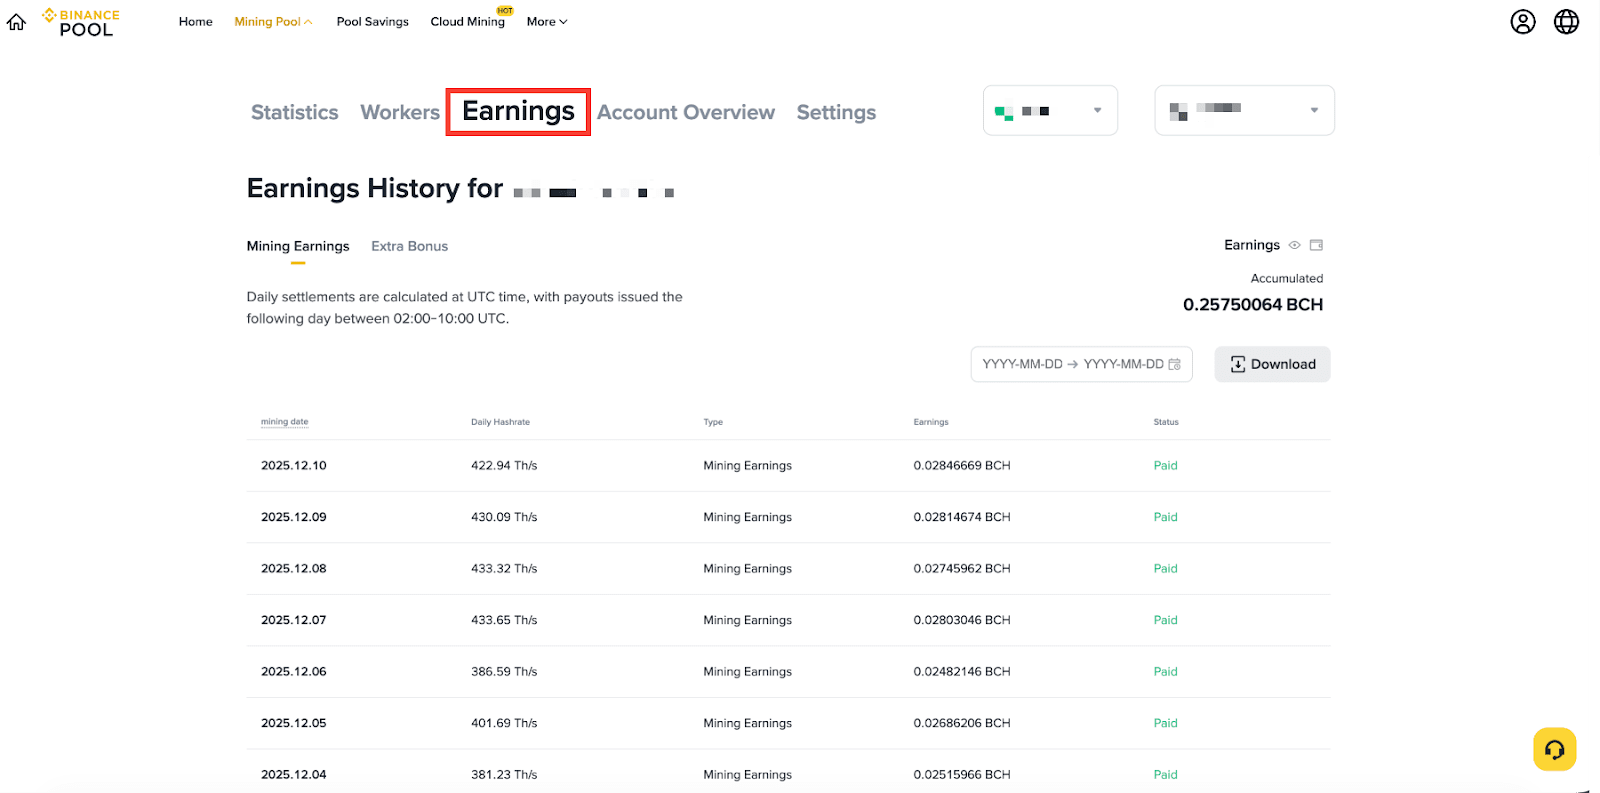Click the 386.59 Th/s hashrate value
Screen dimensions: 1600x793
(504, 672)
